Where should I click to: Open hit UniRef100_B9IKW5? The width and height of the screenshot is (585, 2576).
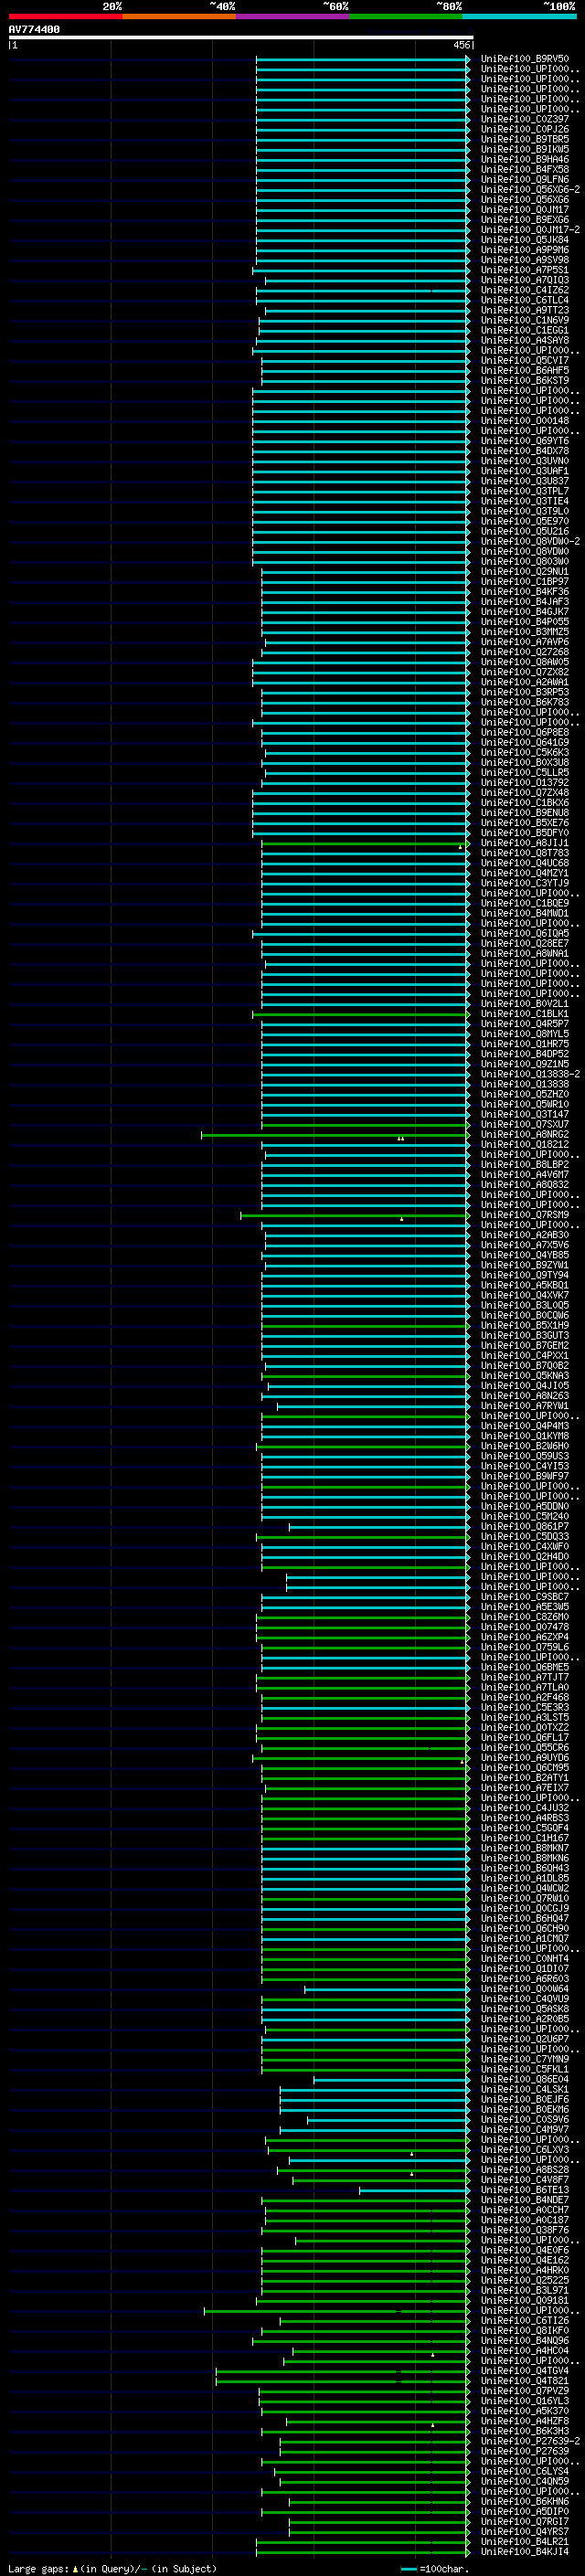pos(525,149)
